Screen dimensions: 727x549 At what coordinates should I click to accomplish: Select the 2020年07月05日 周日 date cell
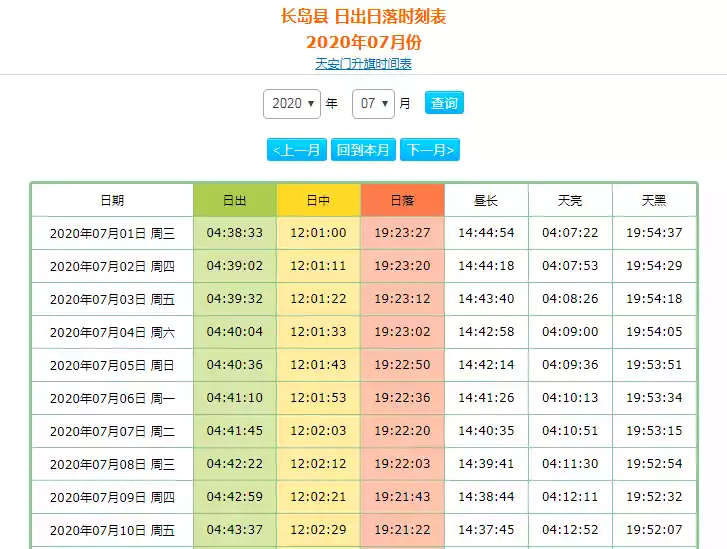(x=112, y=365)
